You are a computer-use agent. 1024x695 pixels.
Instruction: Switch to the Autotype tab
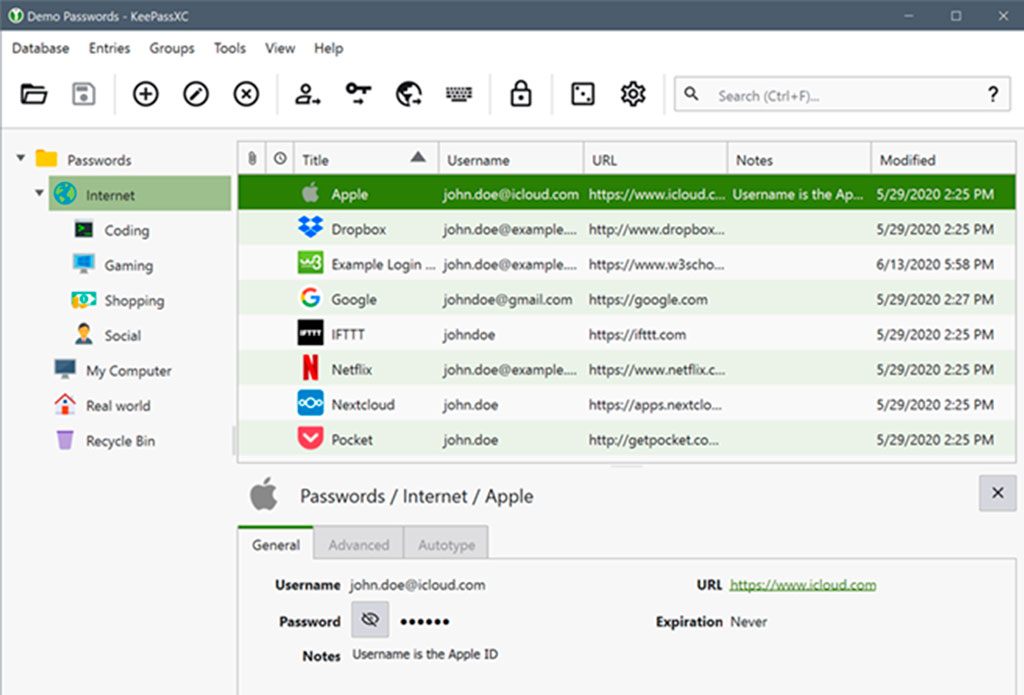click(x=447, y=543)
